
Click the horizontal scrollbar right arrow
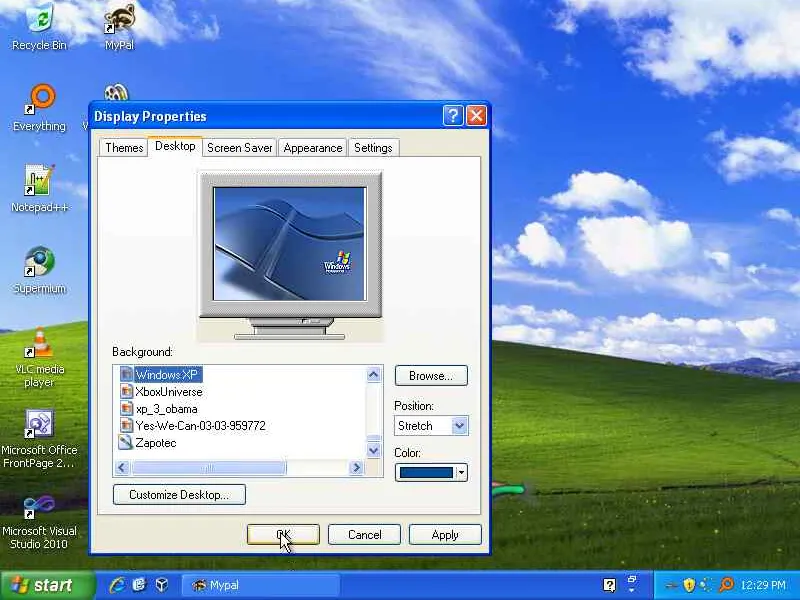tap(357, 467)
